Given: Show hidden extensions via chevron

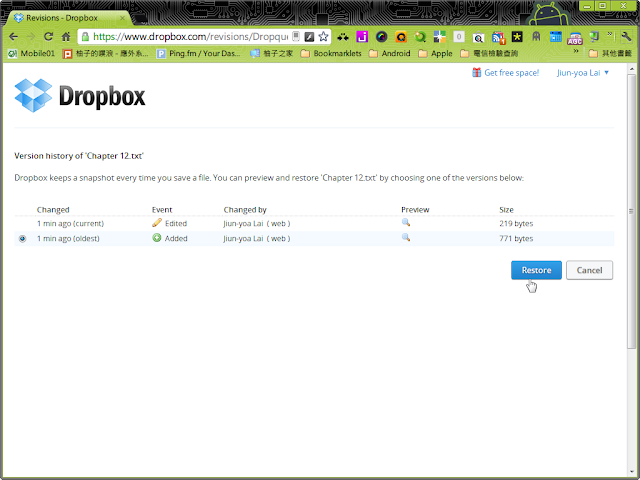Looking at the screenshot, I should 610,34.
